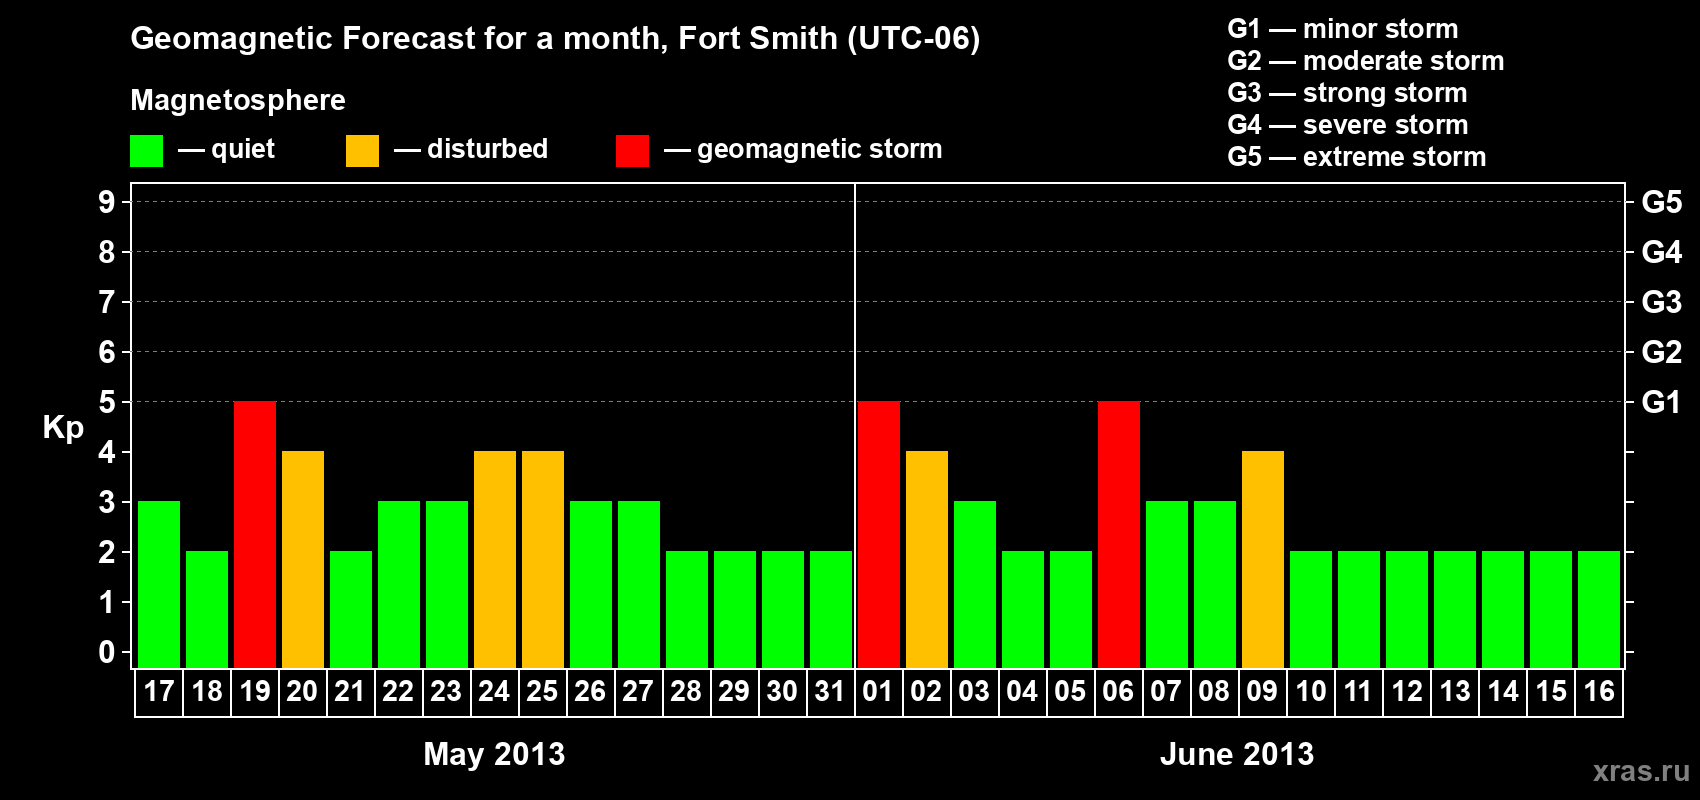Click the red geomagnetic storm legend swatch
The image size is (1700, 800).
[x=632, y=151]
